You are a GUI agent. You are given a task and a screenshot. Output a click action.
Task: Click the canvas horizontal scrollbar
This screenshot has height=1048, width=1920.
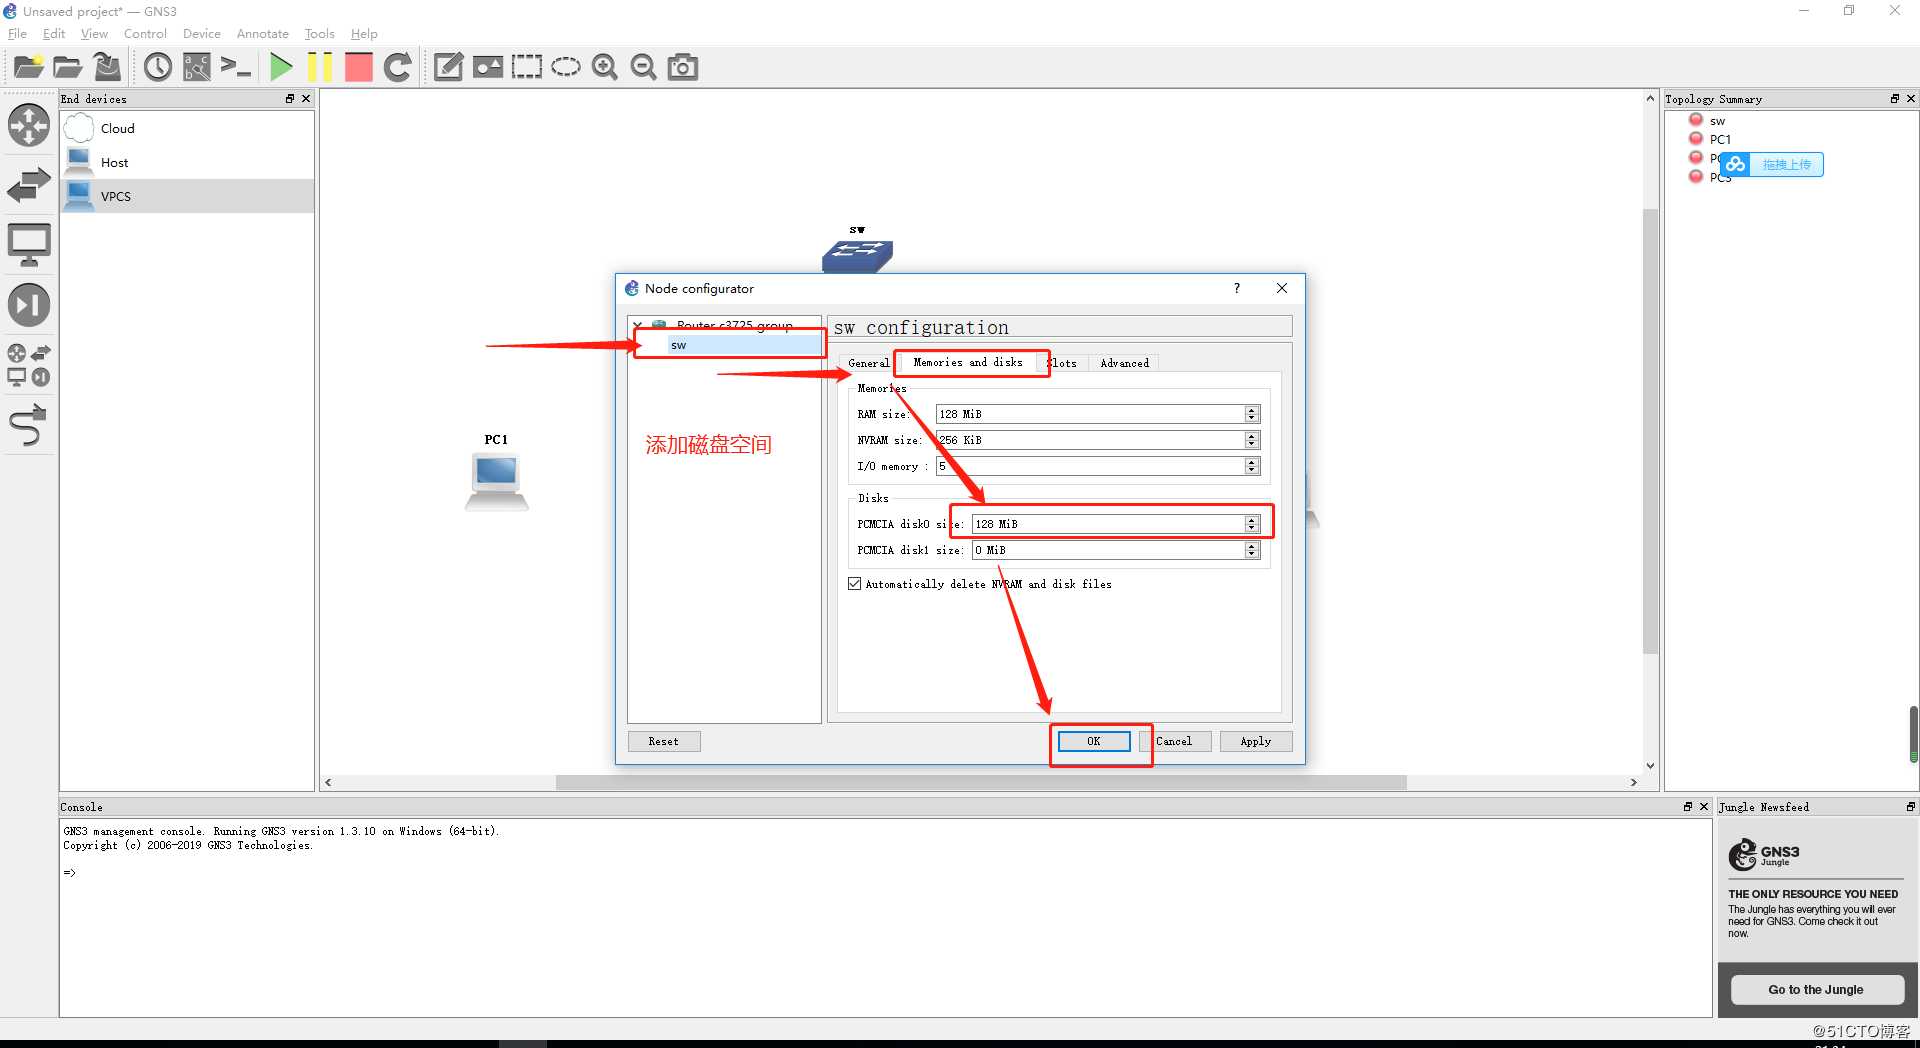tap(980, 782)
